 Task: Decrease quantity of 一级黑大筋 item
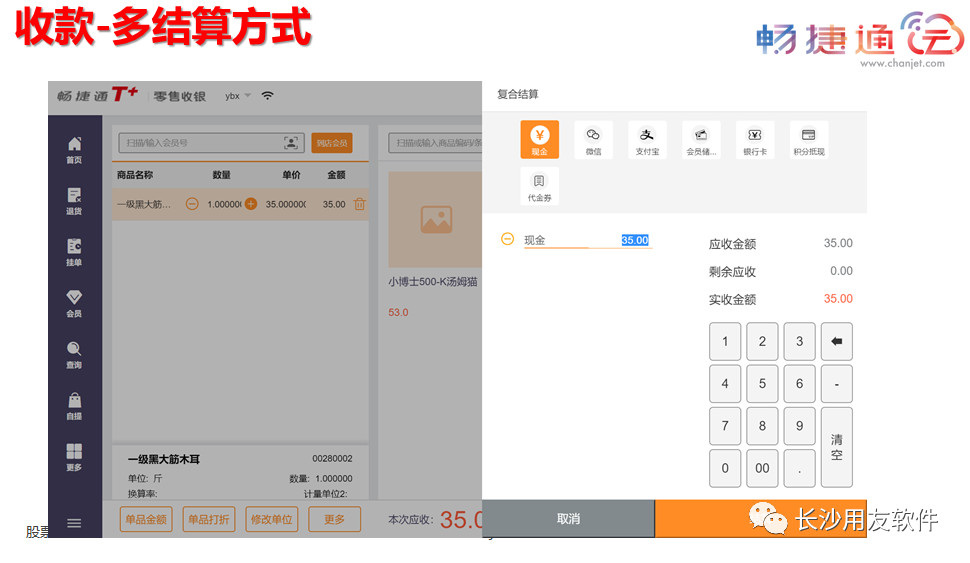point(192,204)
